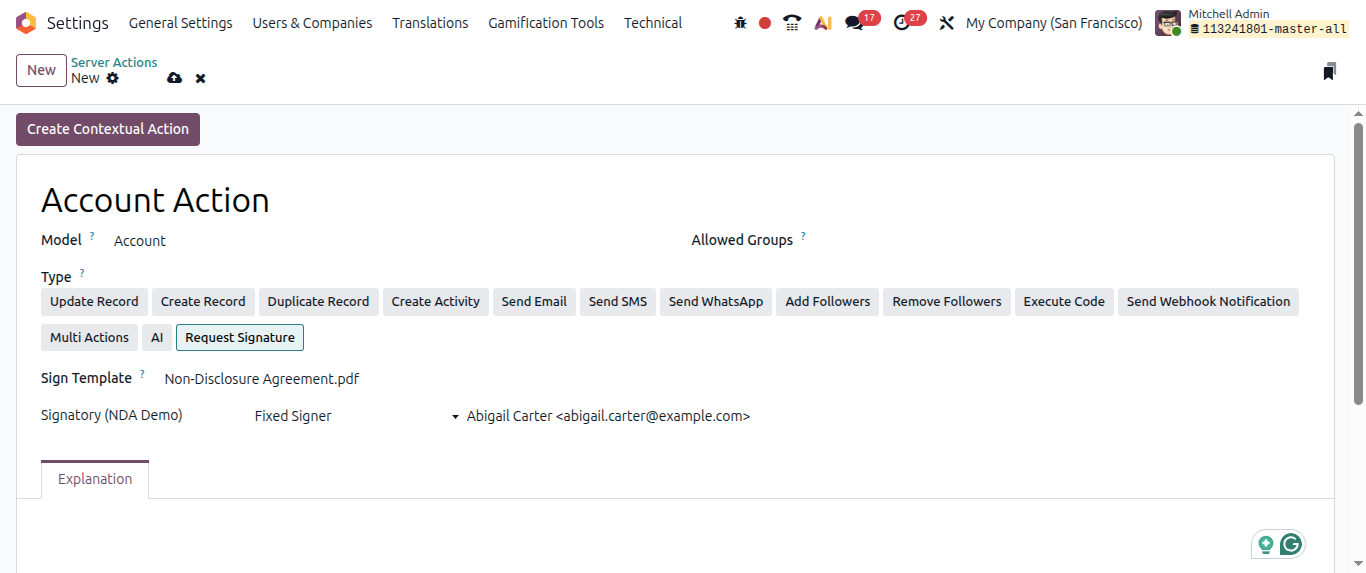Discard changes with the X icon

tap(200, 78)
